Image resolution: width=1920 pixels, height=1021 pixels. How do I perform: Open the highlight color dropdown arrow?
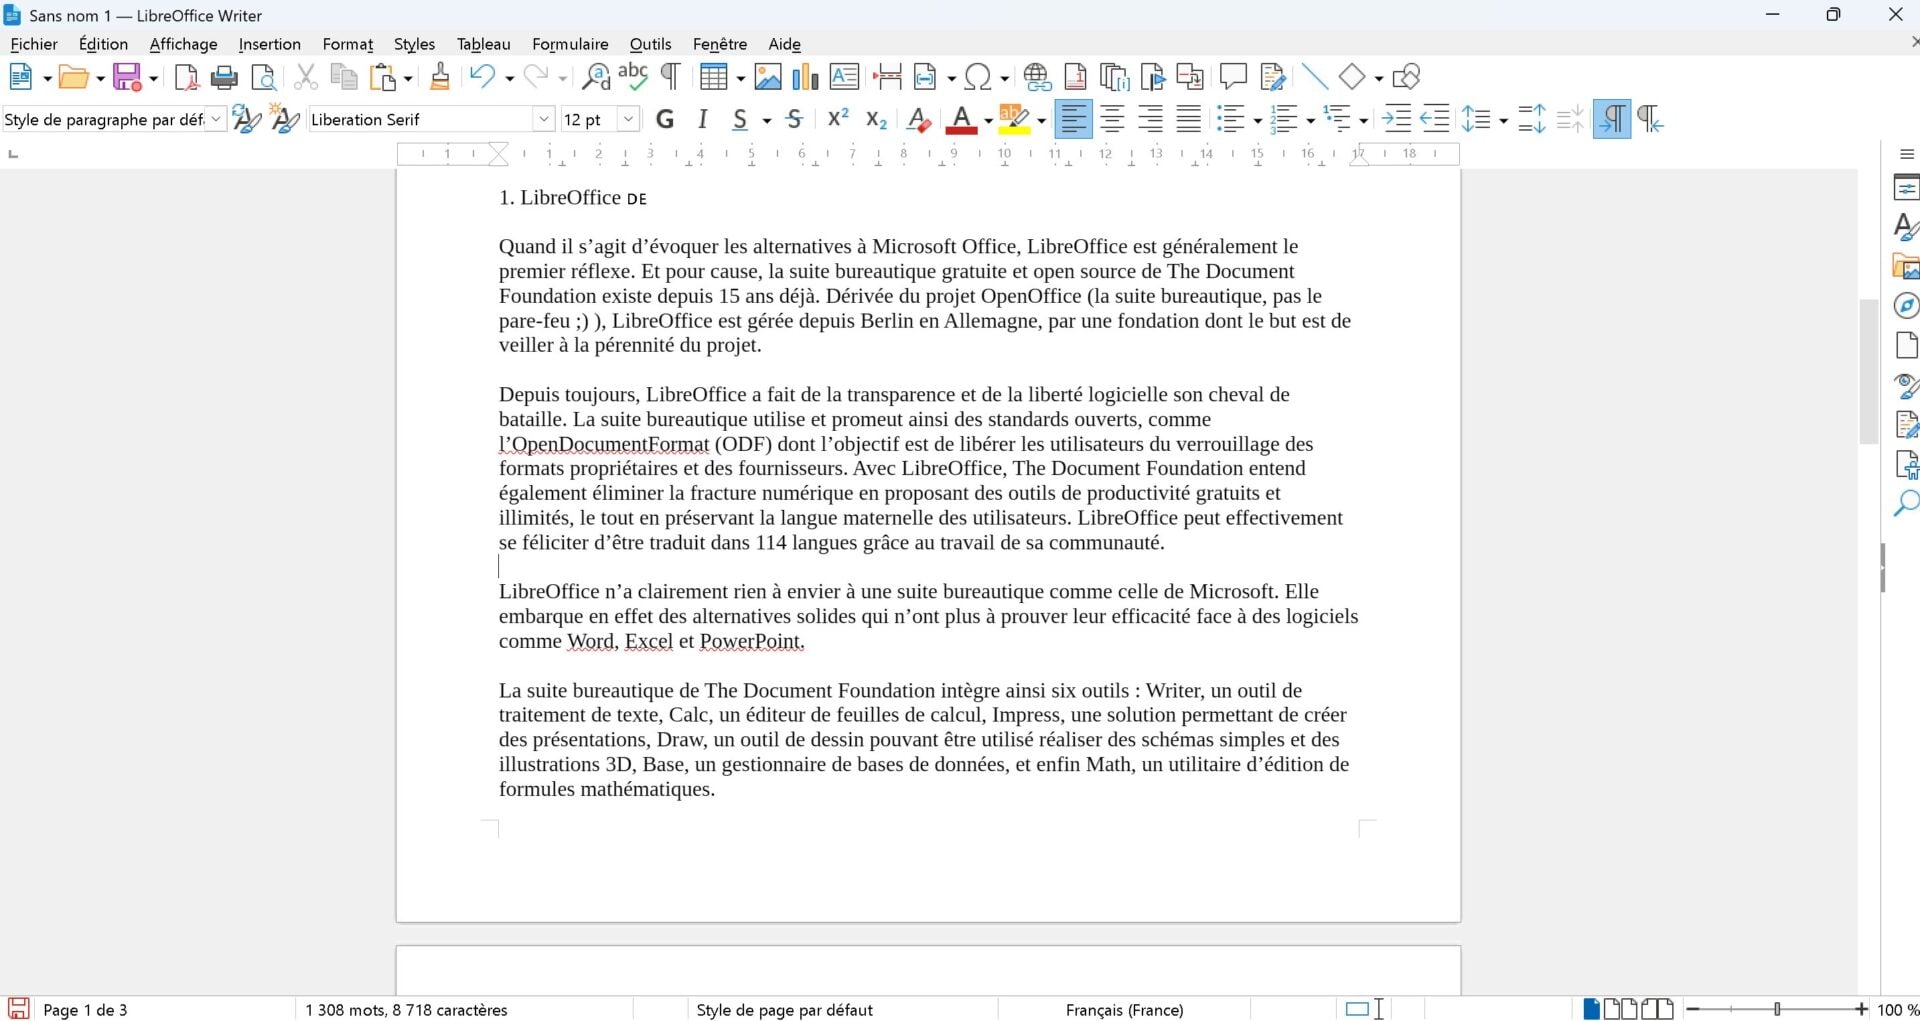point(1042,121)
